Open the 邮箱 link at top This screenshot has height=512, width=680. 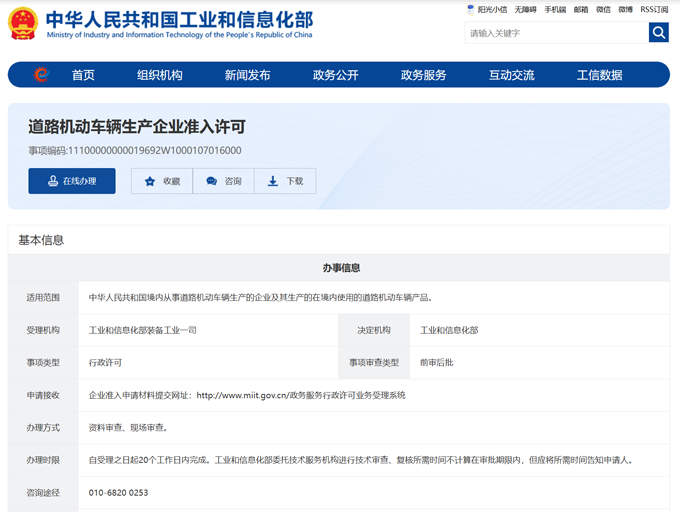[581, 10]
